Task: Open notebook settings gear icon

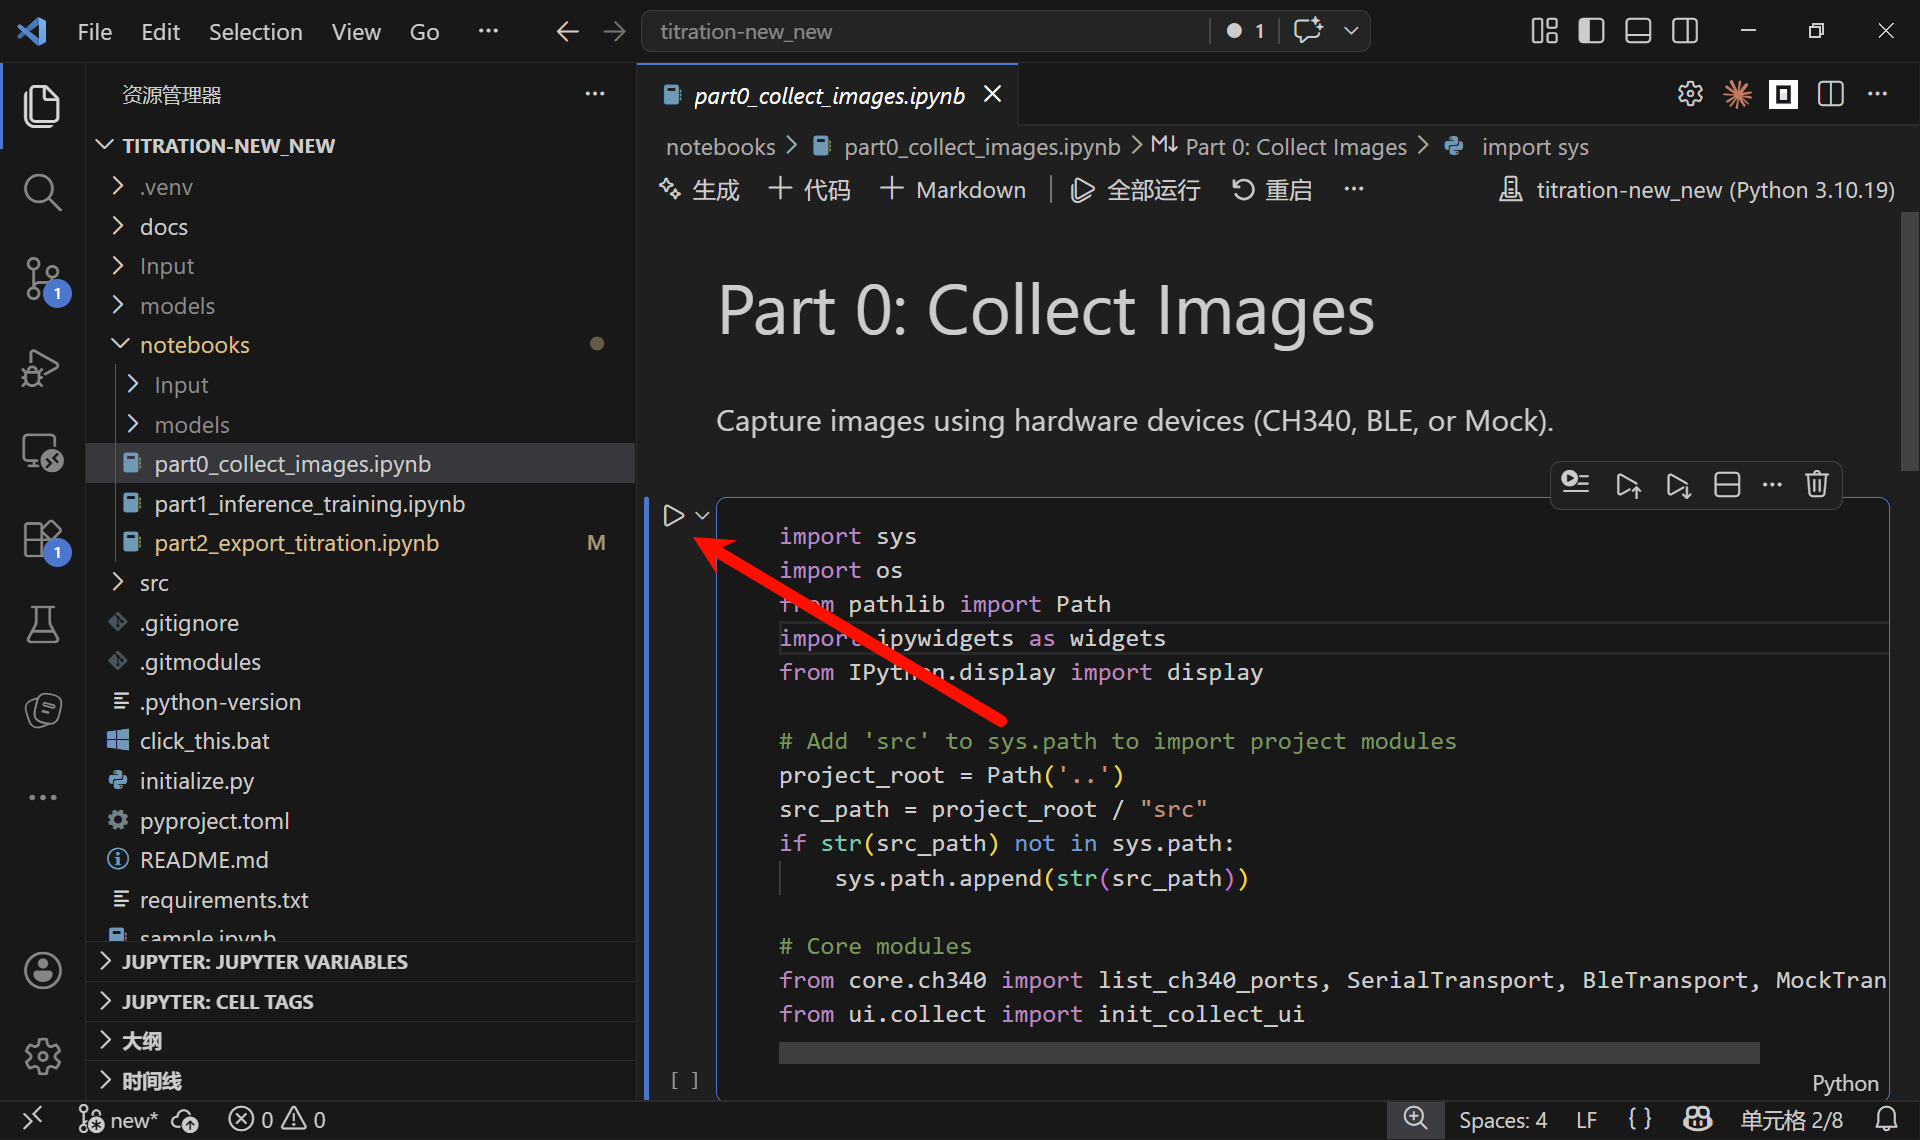Action: coord(1690,94)
